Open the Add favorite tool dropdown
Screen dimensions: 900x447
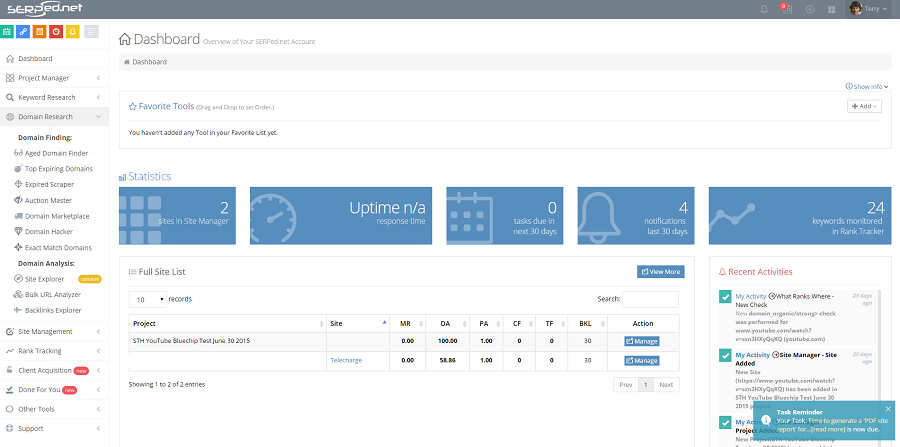[x=864, y=106]
